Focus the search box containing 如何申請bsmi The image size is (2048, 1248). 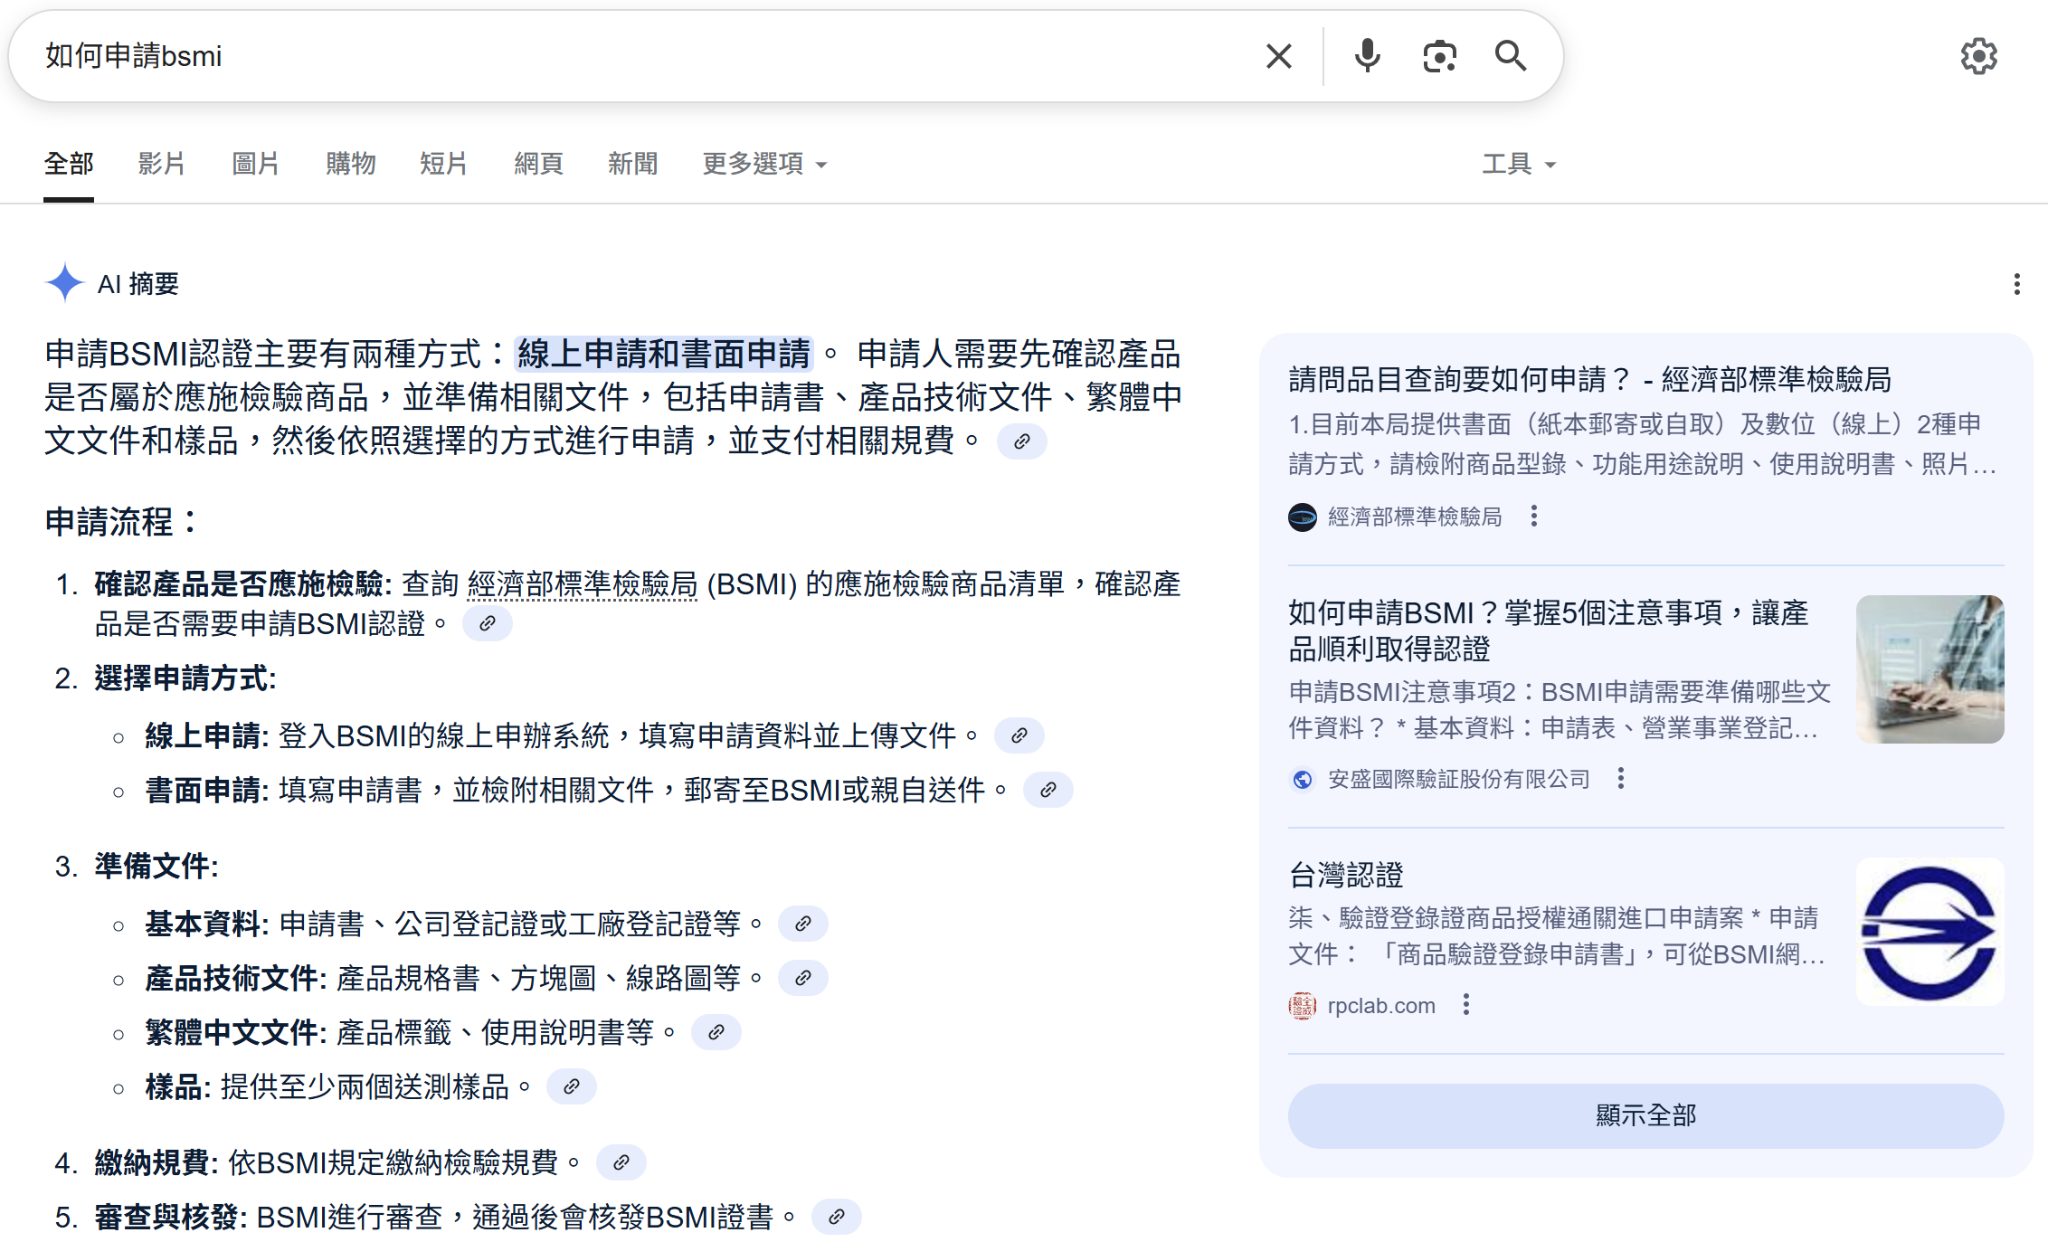[640, 56]
